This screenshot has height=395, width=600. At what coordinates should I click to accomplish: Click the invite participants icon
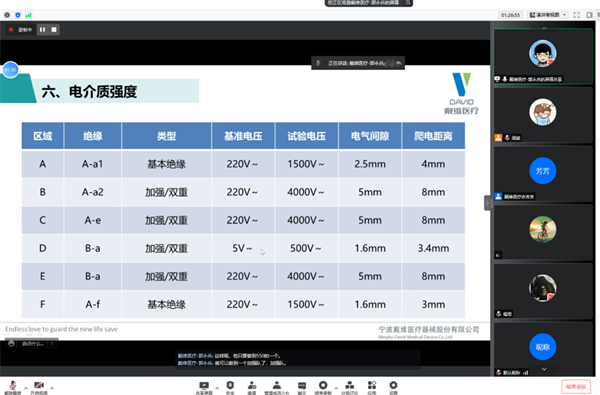tap(252, 387)
